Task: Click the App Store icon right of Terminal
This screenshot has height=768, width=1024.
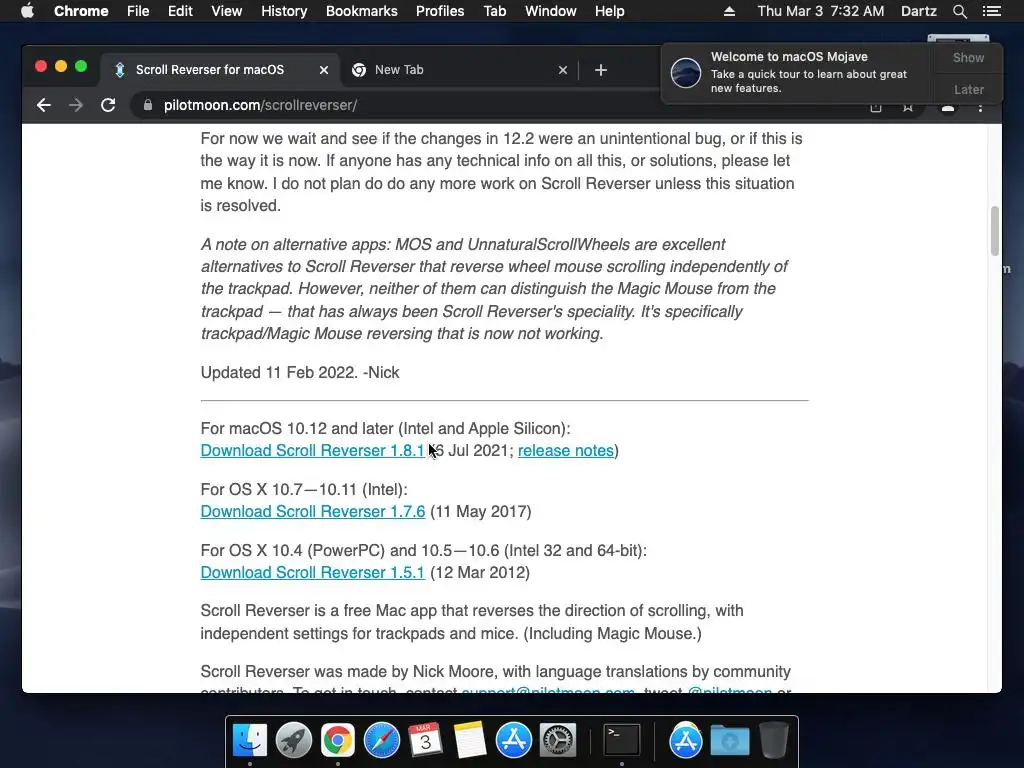Action: click(x=686, y=740)
